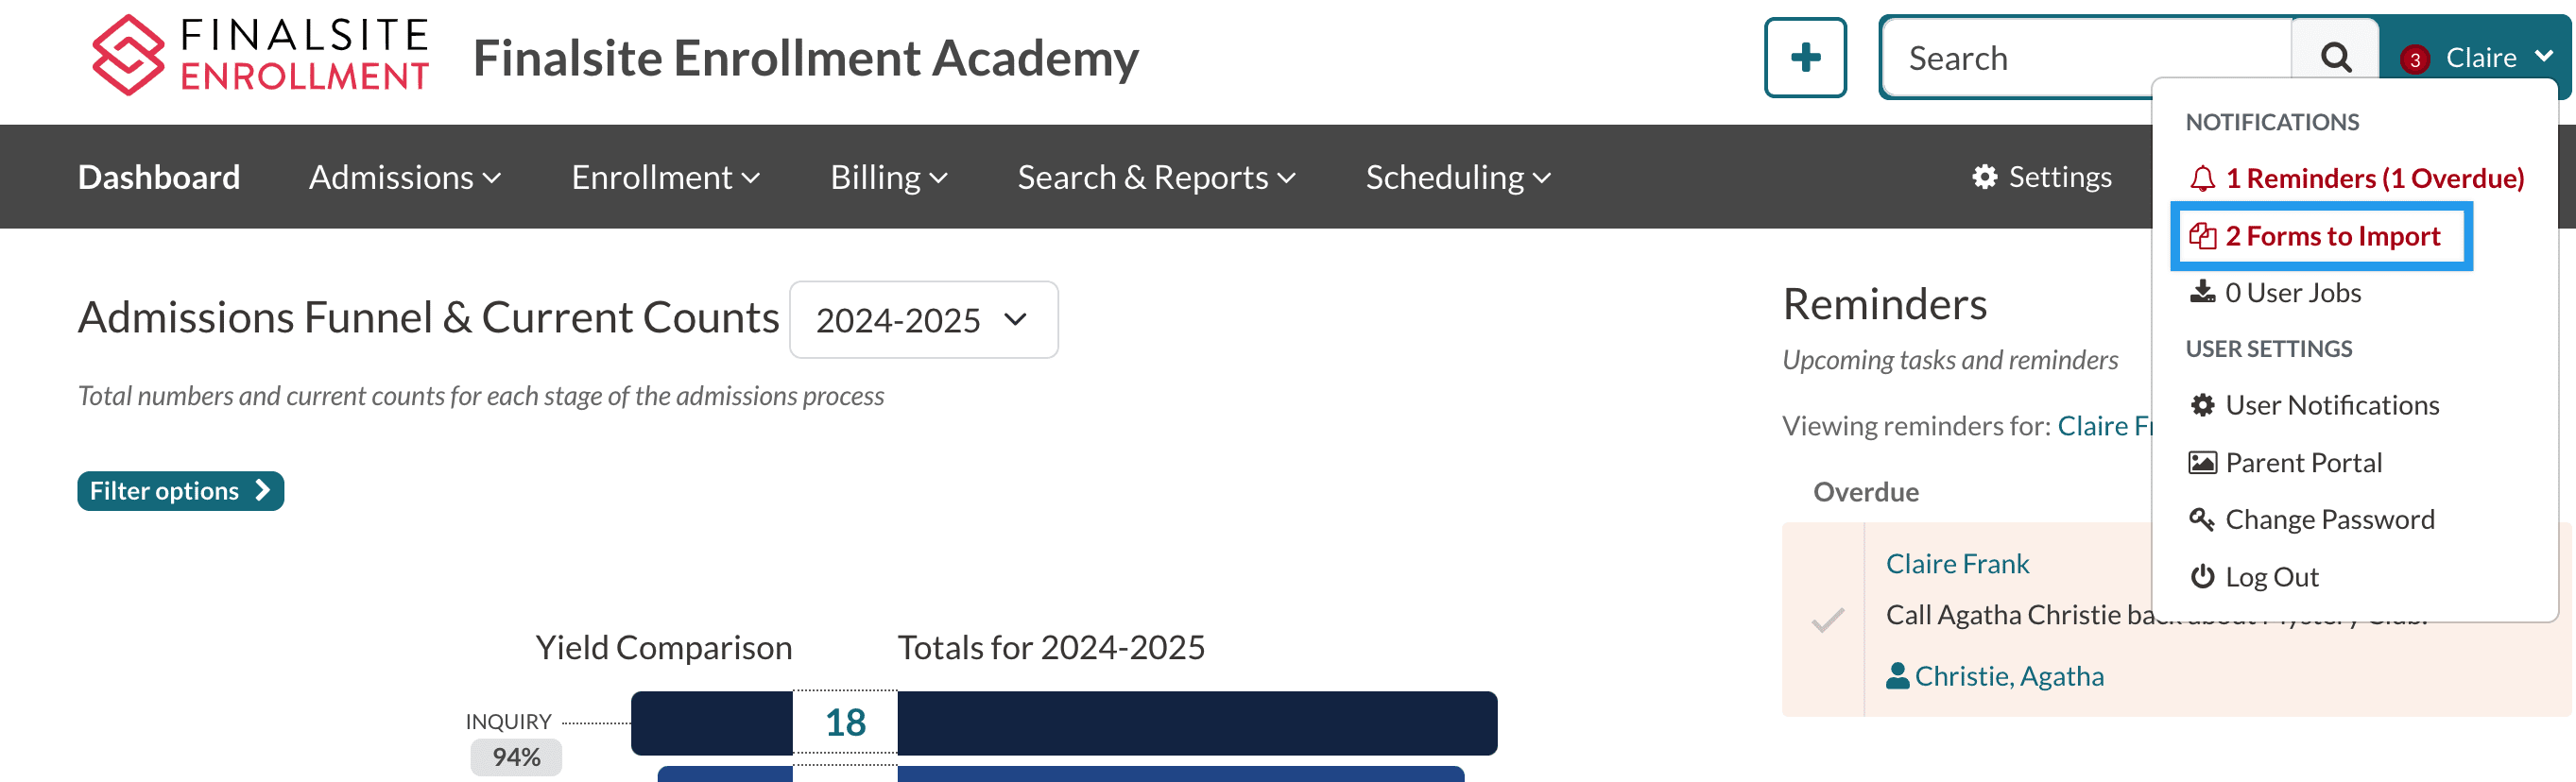Mark the Agatha Christie reminder complete

[1827, 620]
